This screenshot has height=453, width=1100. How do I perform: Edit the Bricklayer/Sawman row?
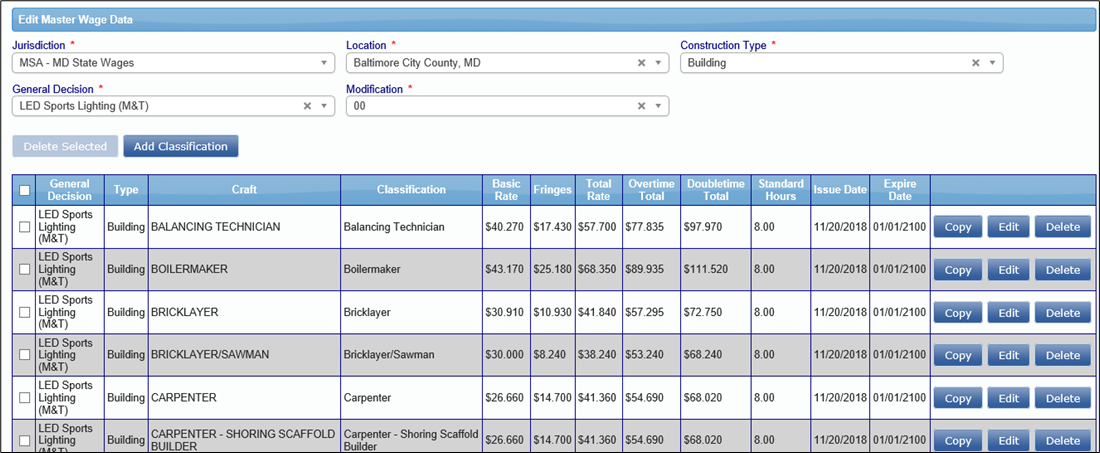[x=1008, y=356]
